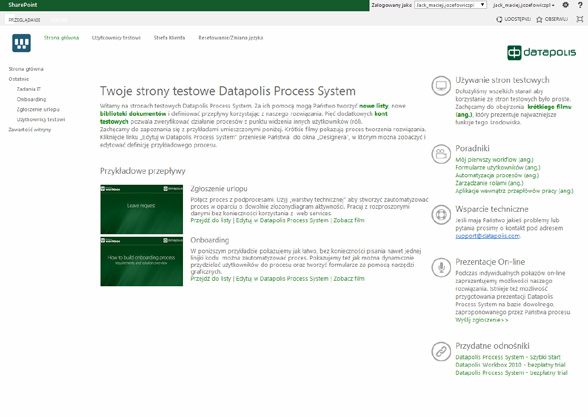Click the Obserwuj follow star button
Screen dimensions: 588x417
[552, 19]
